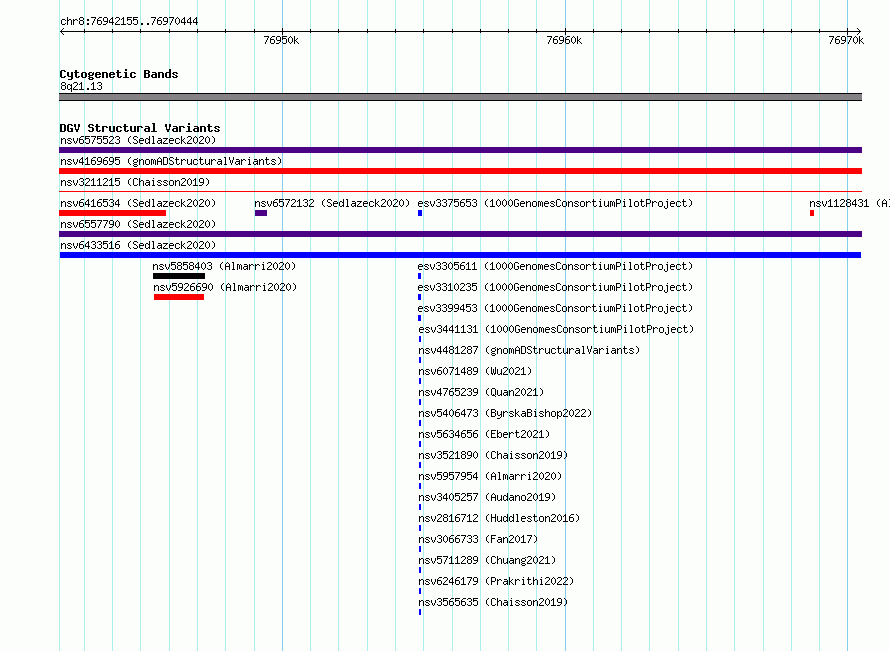Click the nsv3066733 (Fan2017) label
Image resolution: width=890 pixels, height=651 pixels.
pyautogui.click(x=478, y=539)
